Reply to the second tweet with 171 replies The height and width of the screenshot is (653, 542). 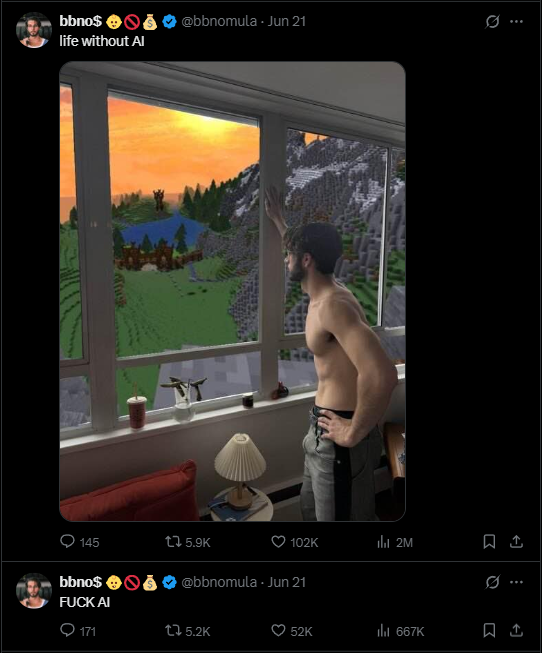click(78, 631)
